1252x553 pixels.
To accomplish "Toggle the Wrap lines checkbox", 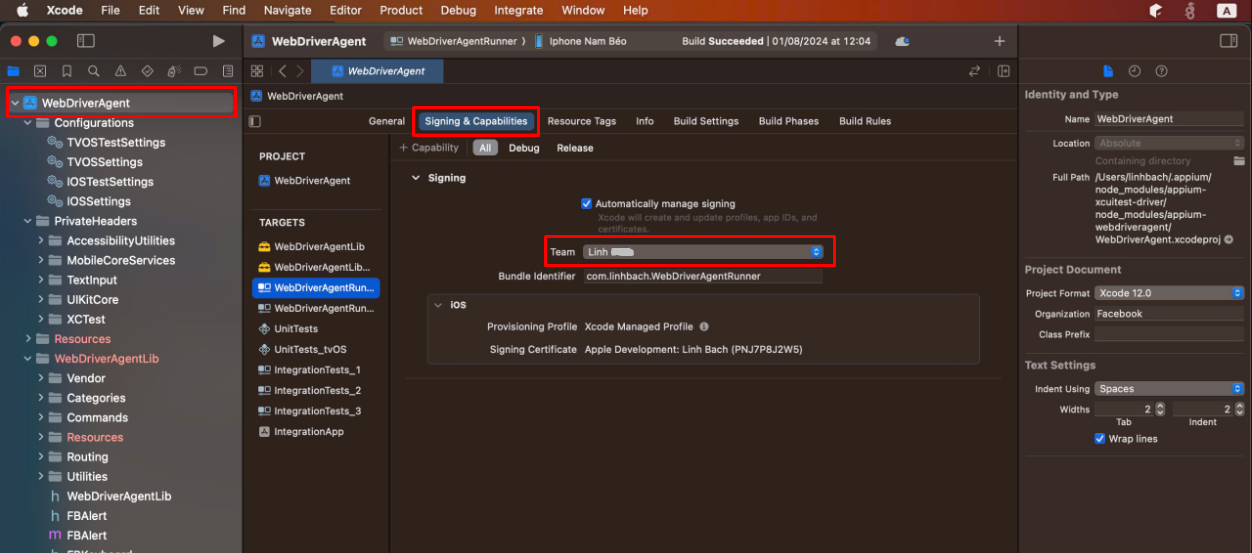I will pyautogui.click(x=1100, y=439).
